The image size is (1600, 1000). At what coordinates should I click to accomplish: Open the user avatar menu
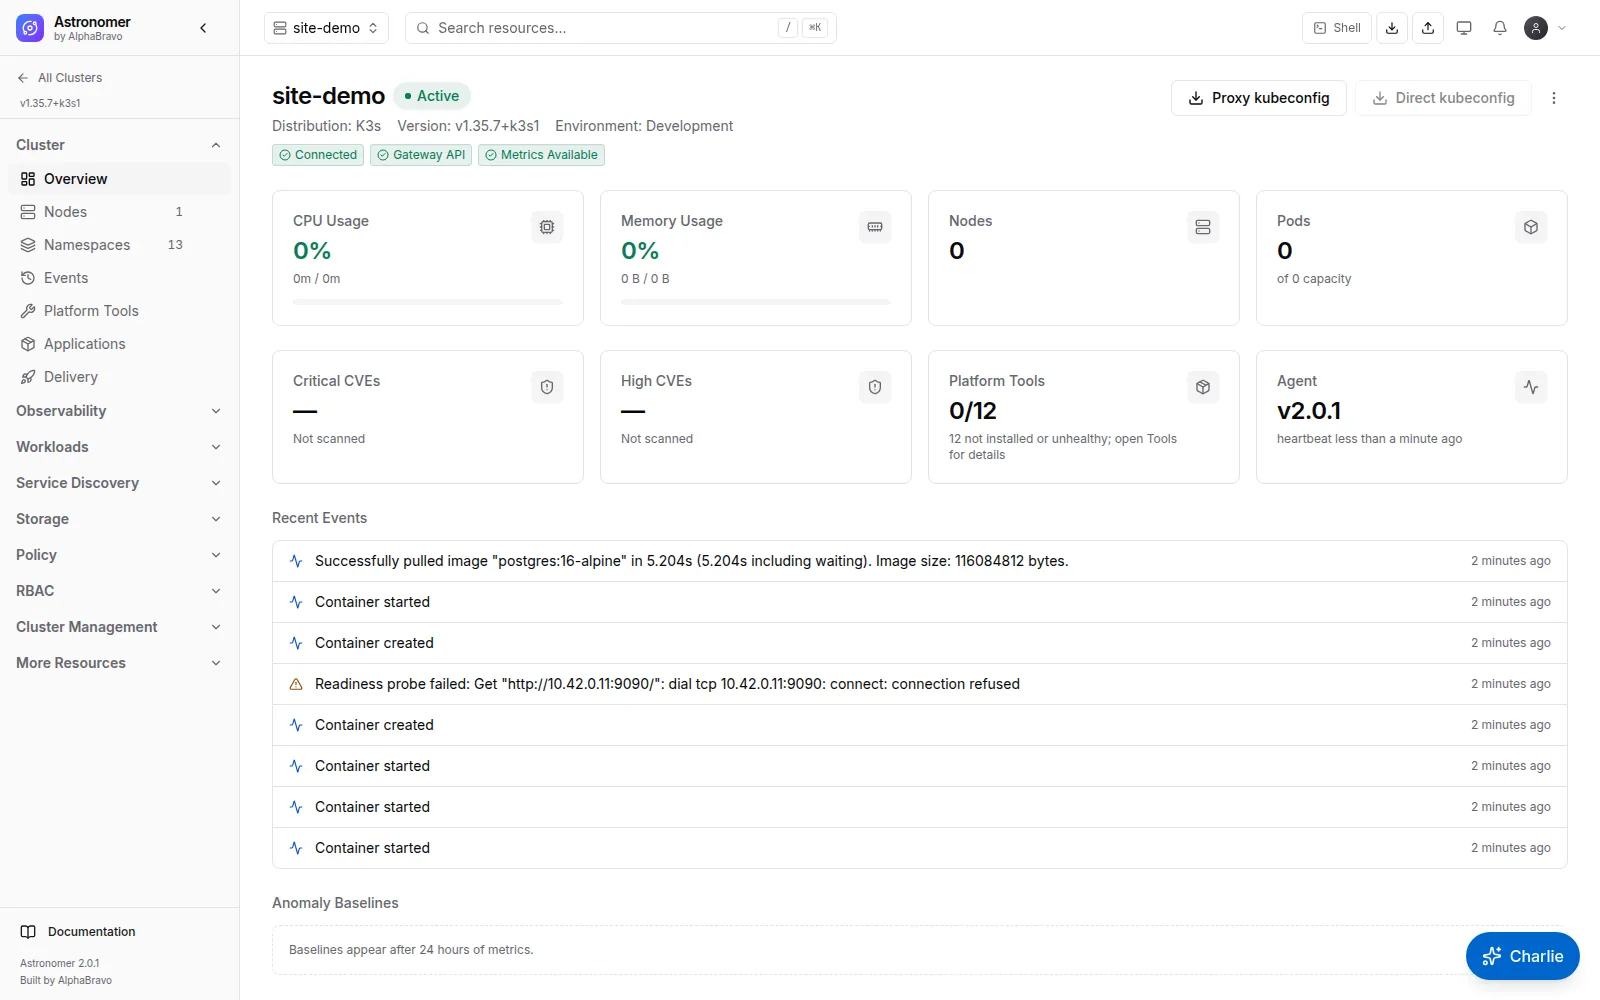[1545, 28]
